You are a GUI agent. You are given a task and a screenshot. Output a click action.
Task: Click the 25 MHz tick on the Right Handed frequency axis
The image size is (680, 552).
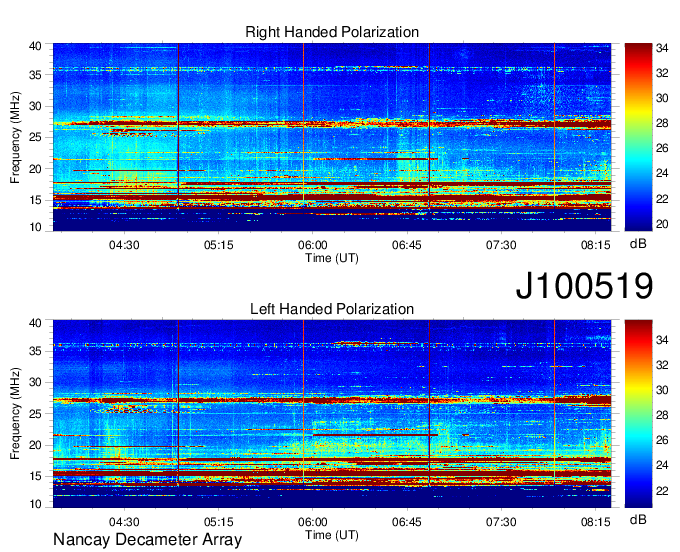click(35, 137)
